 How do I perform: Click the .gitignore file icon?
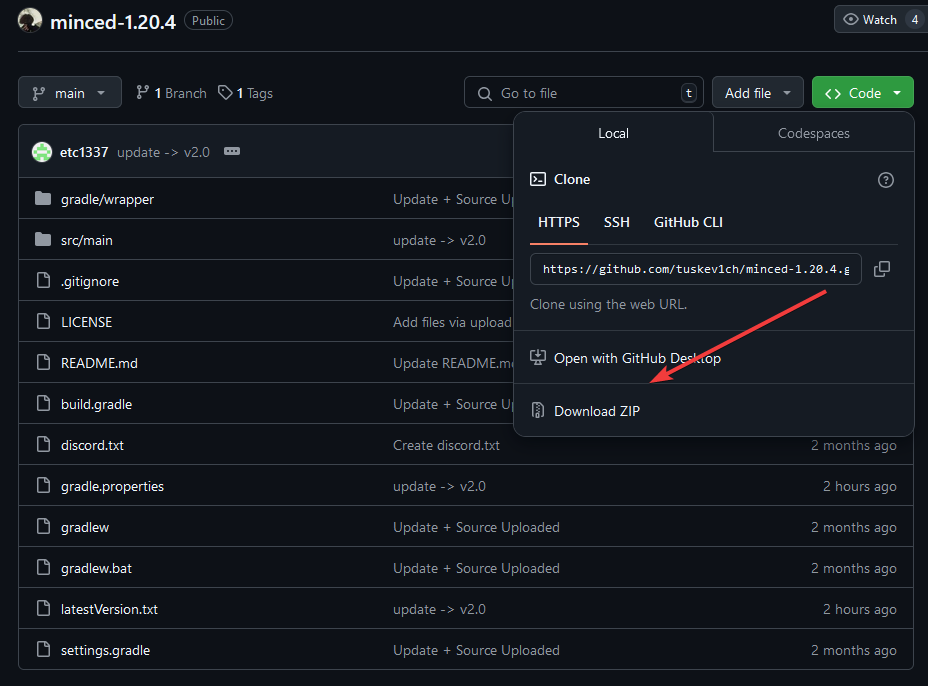pyautogui.click(x=43, y=280)
